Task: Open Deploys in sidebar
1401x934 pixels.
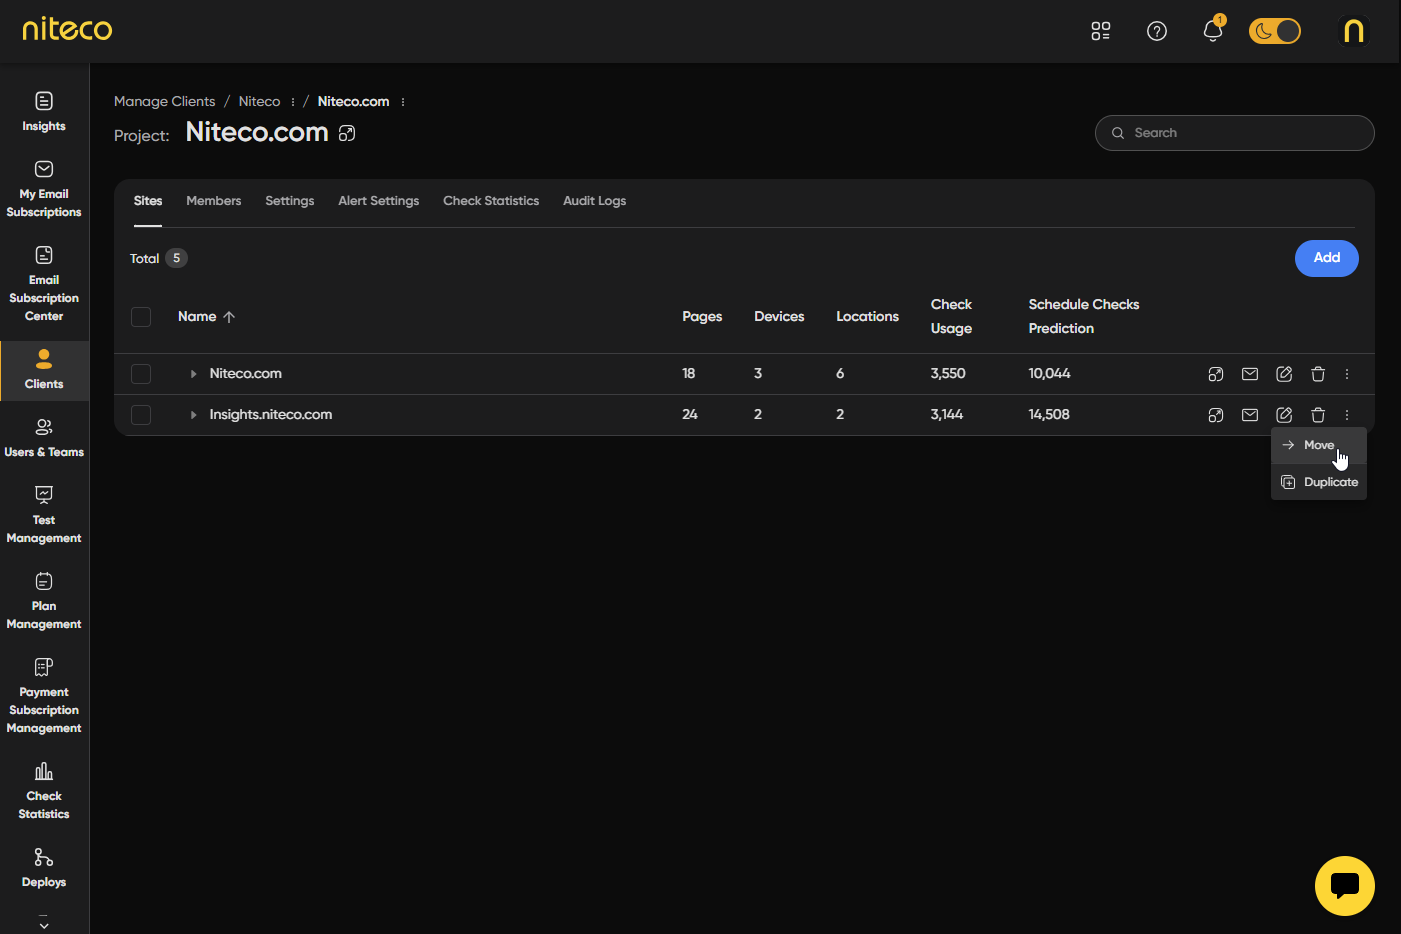Action: click(44, 869)
